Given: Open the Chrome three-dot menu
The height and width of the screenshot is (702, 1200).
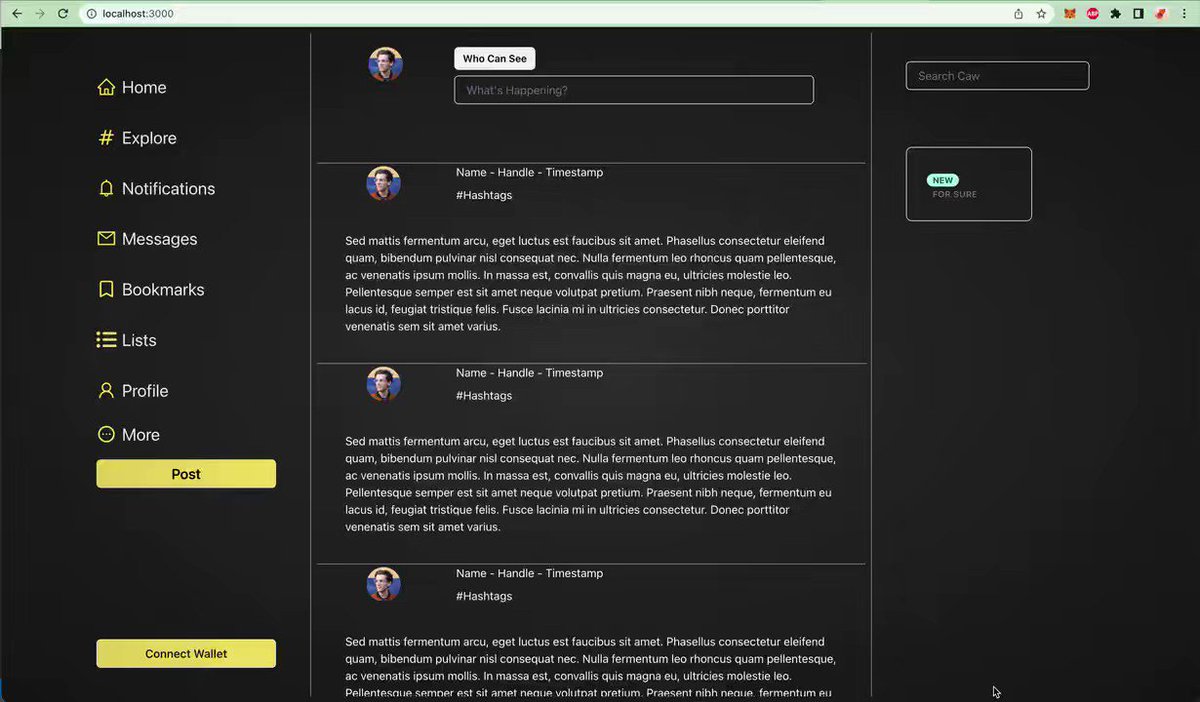Looking at the screenshot, I should (x=1184, y=13).
